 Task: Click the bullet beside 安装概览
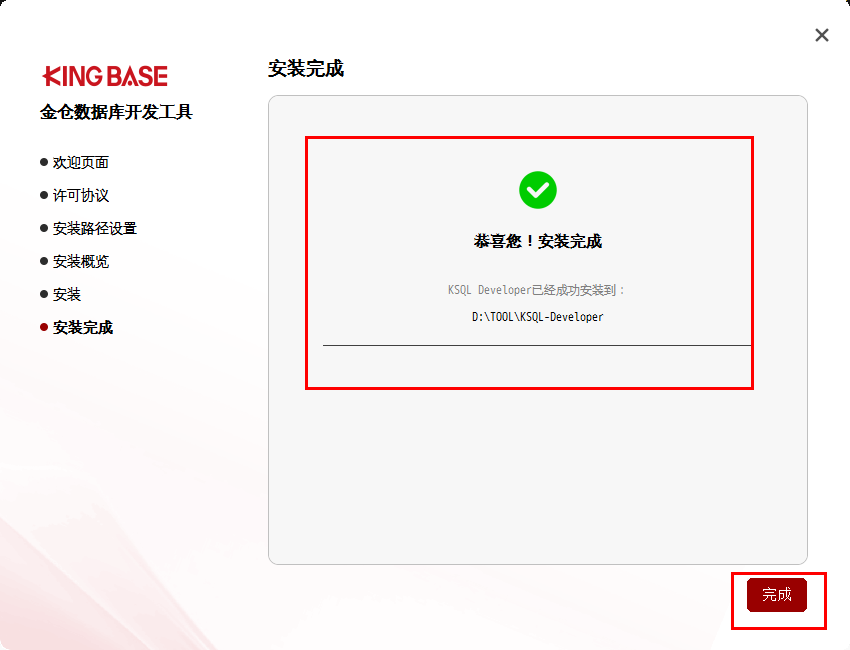click(44, 261)
